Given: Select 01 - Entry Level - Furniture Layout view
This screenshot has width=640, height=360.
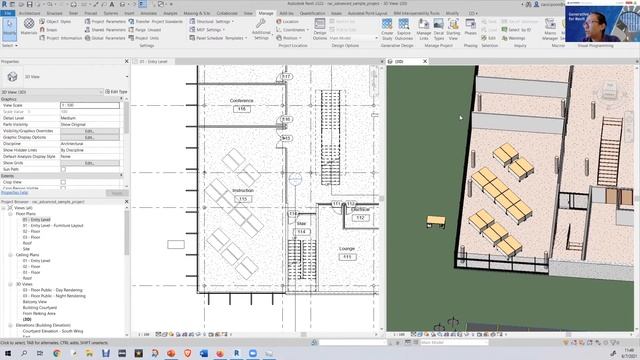Looking at the screenshot, I should (53, 225).
